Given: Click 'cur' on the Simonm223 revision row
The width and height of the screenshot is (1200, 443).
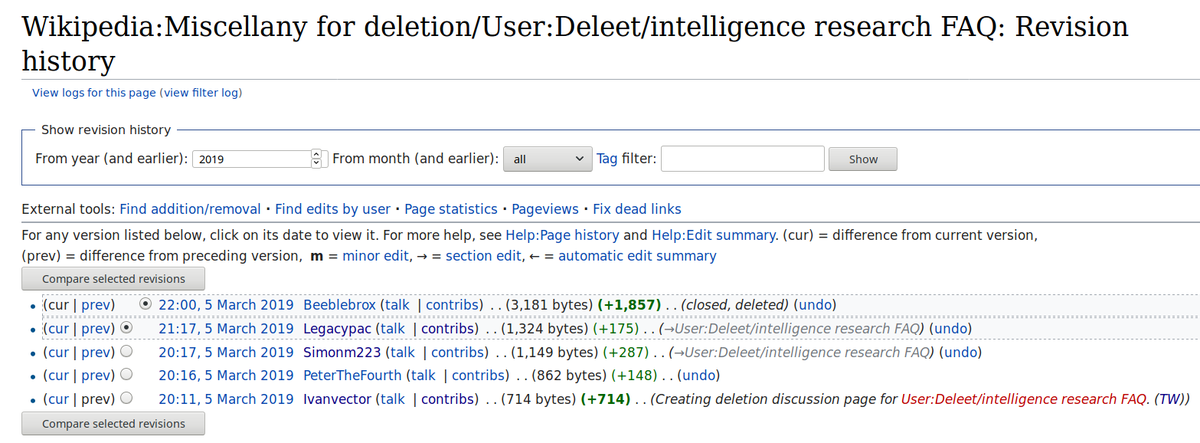Looking at the screenshot, I should click(58, 352).
